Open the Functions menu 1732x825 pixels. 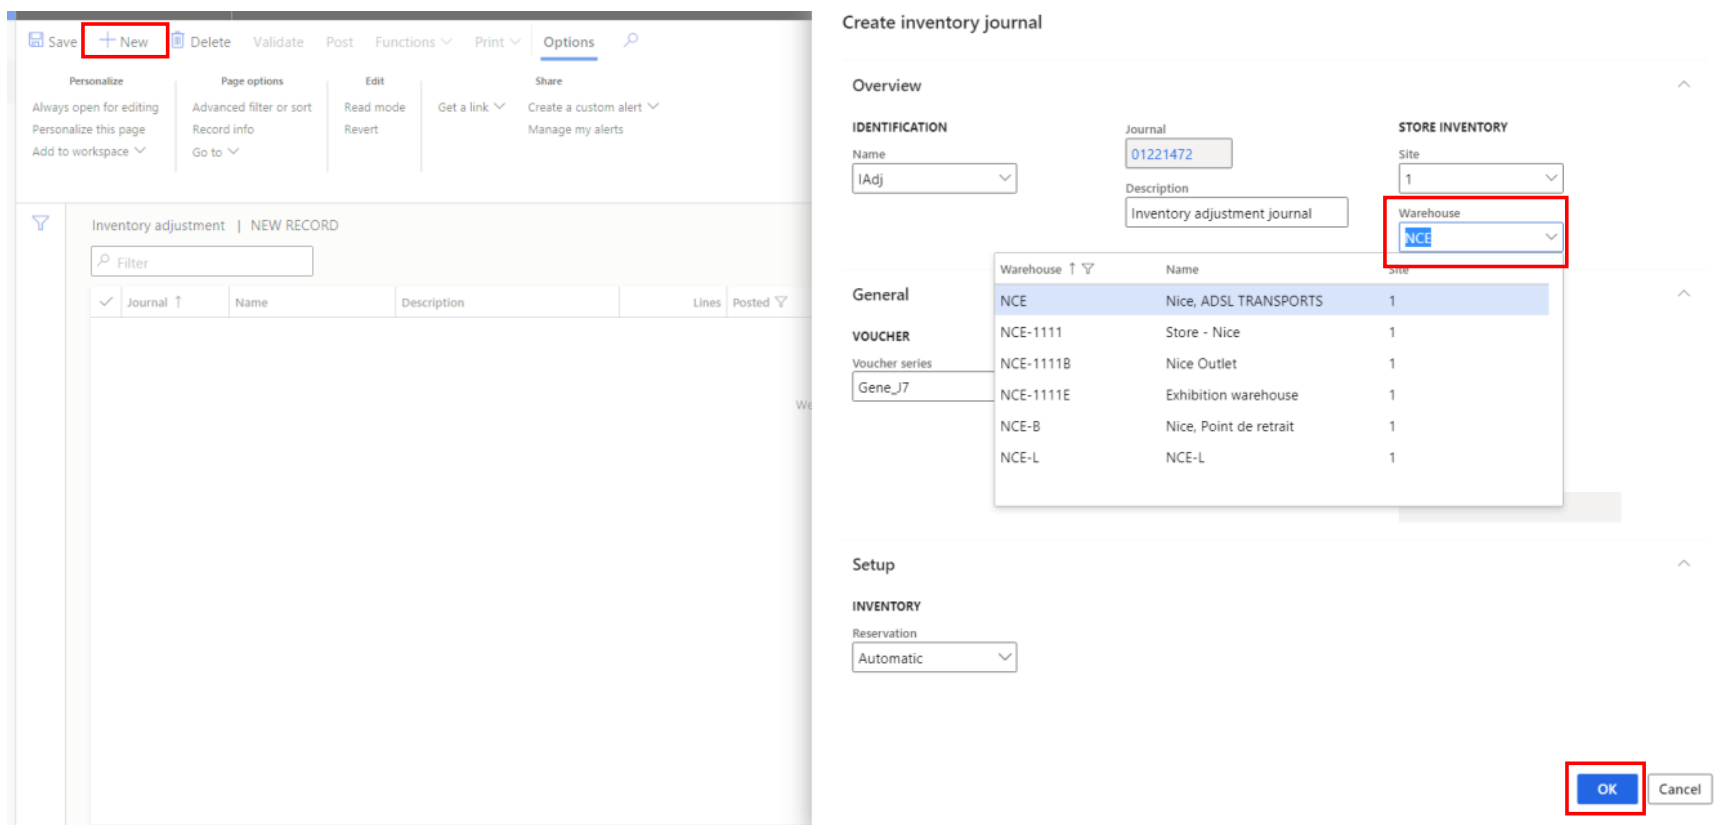(412, 42)
